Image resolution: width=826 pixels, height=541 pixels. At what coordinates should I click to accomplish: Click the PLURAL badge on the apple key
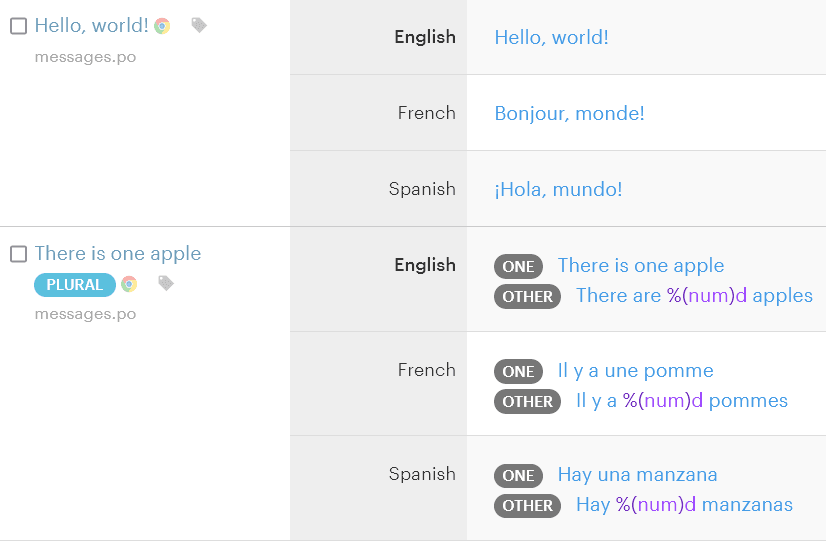[75, 285]
